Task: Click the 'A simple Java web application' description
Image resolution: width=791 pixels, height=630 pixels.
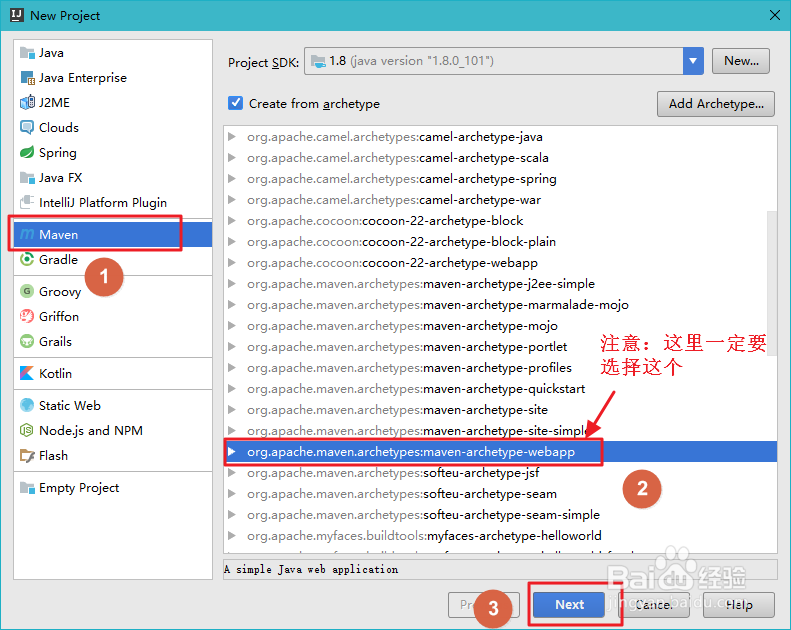Action: coord(311,569)
